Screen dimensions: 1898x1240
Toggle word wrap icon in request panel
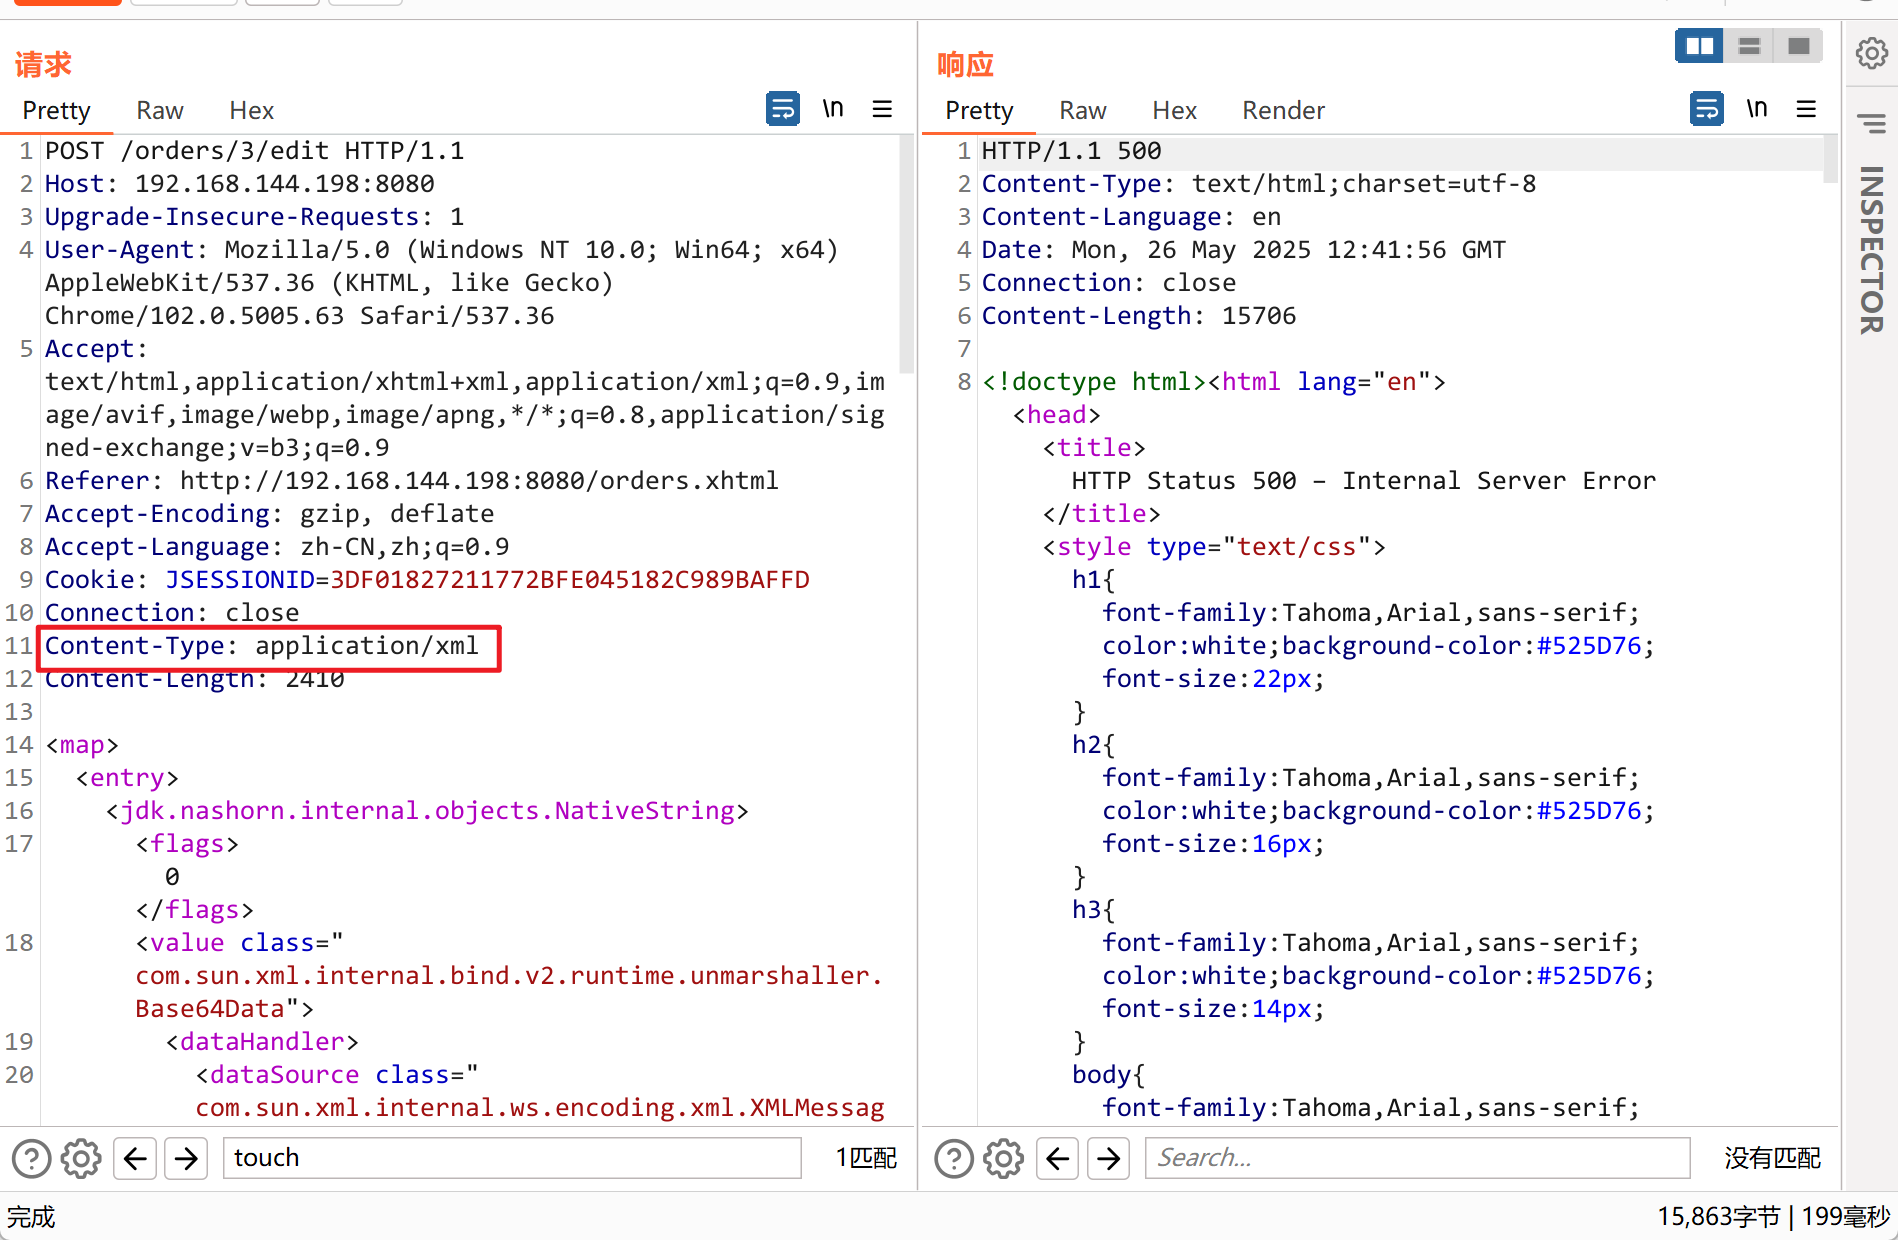coord(782,108)
